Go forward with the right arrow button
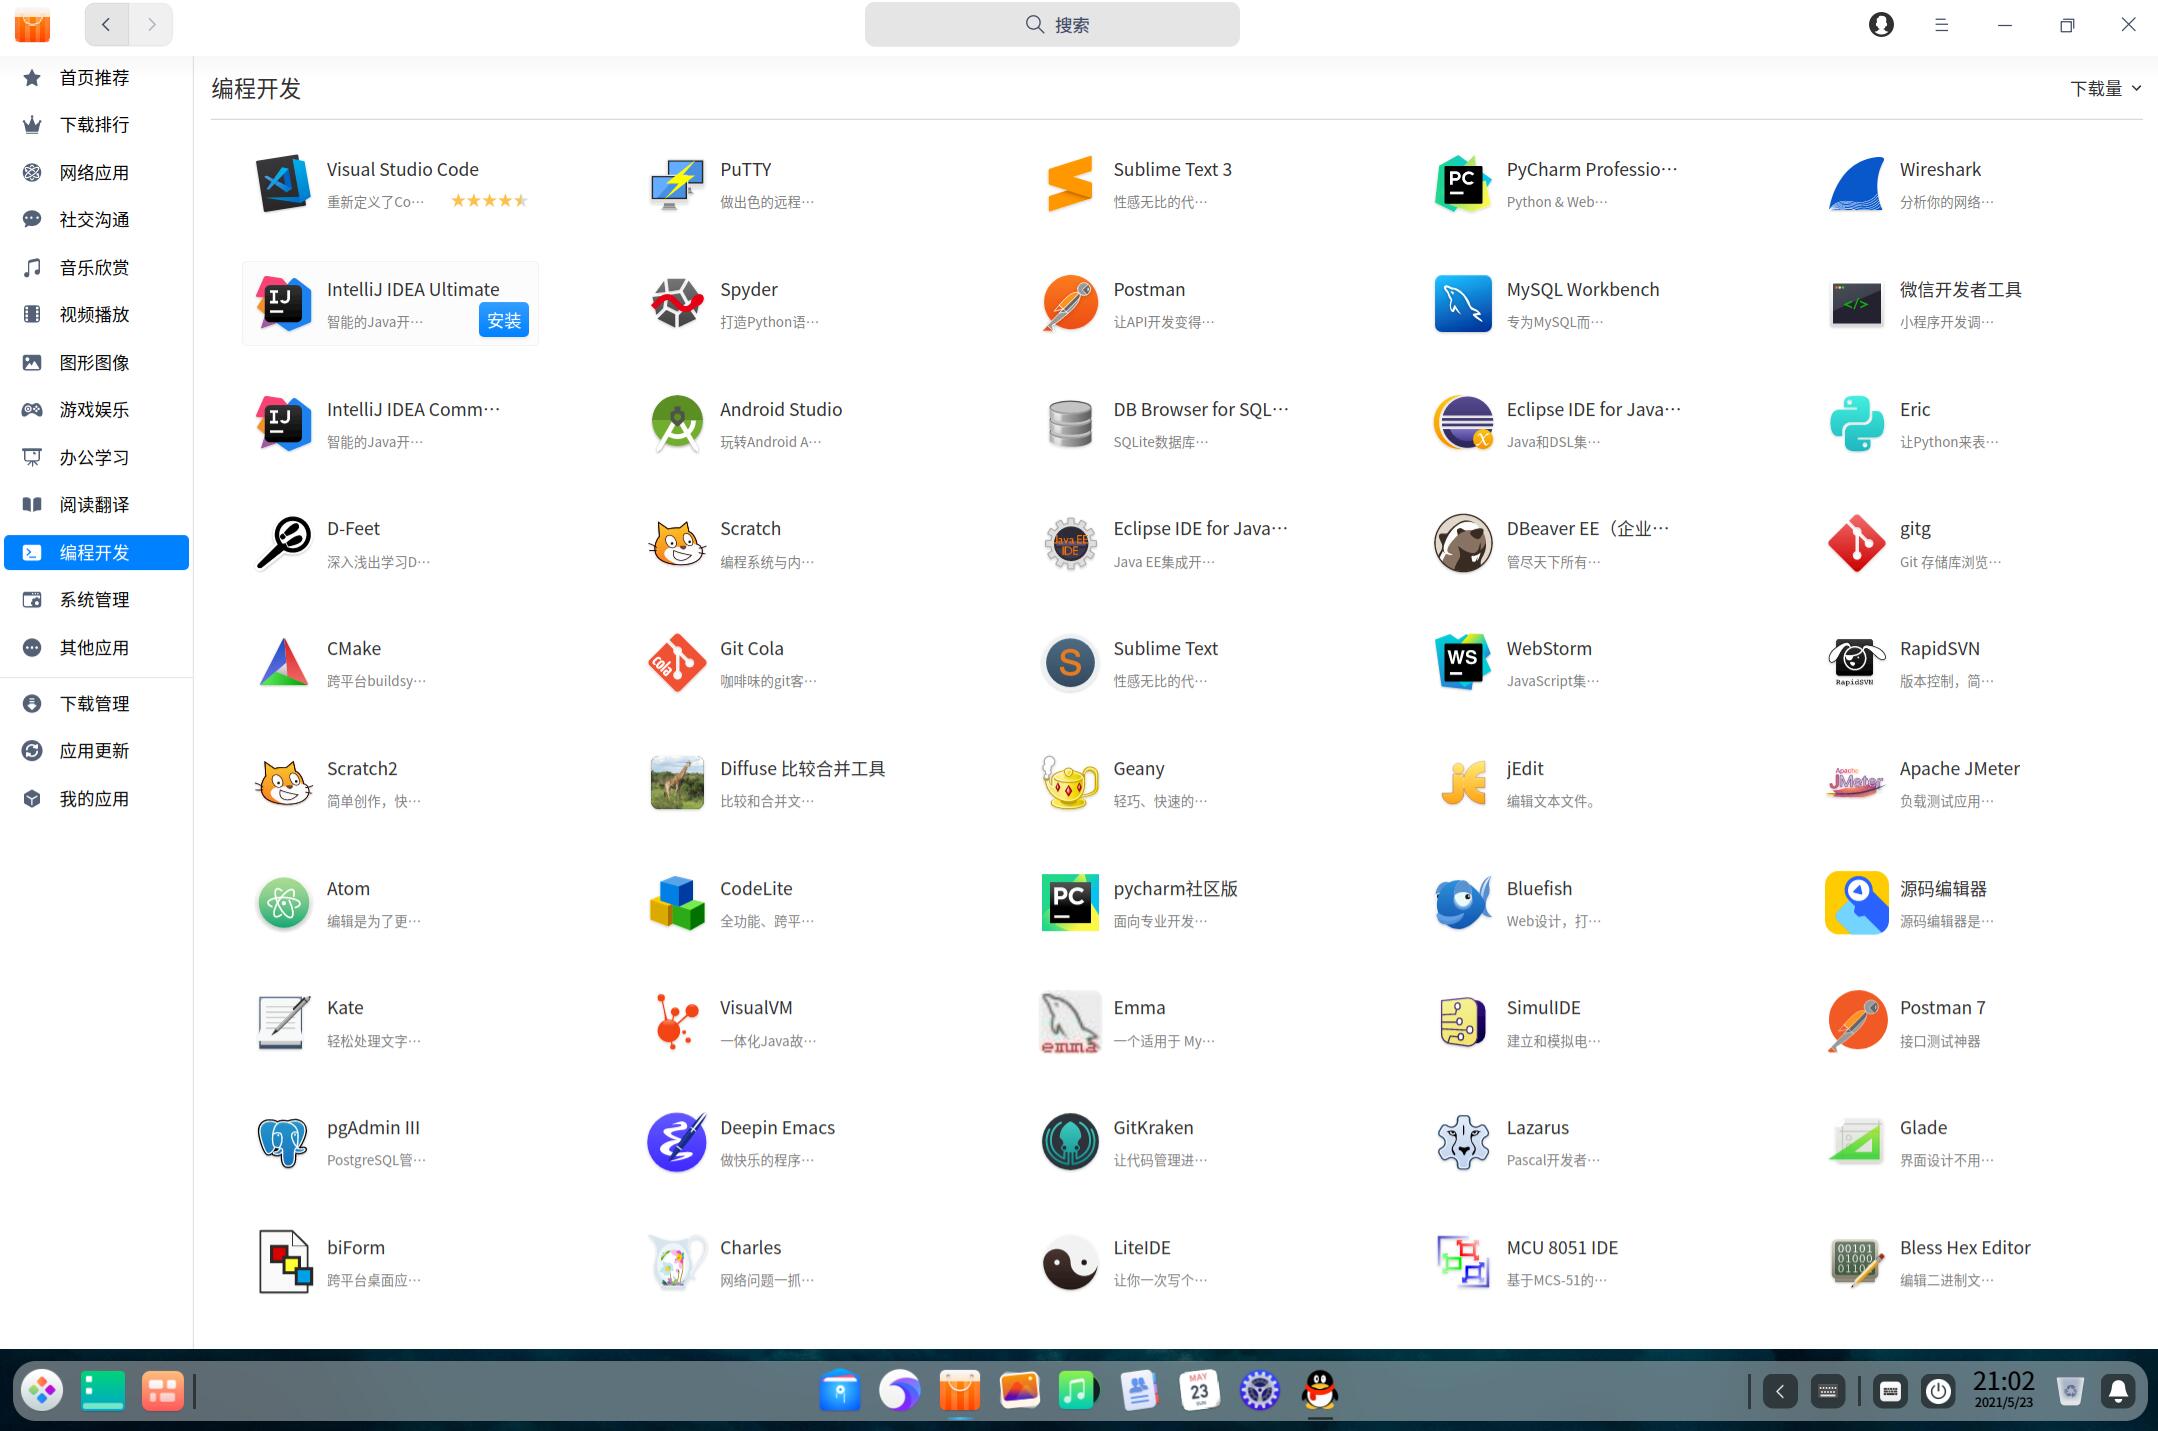 [151, 25]
